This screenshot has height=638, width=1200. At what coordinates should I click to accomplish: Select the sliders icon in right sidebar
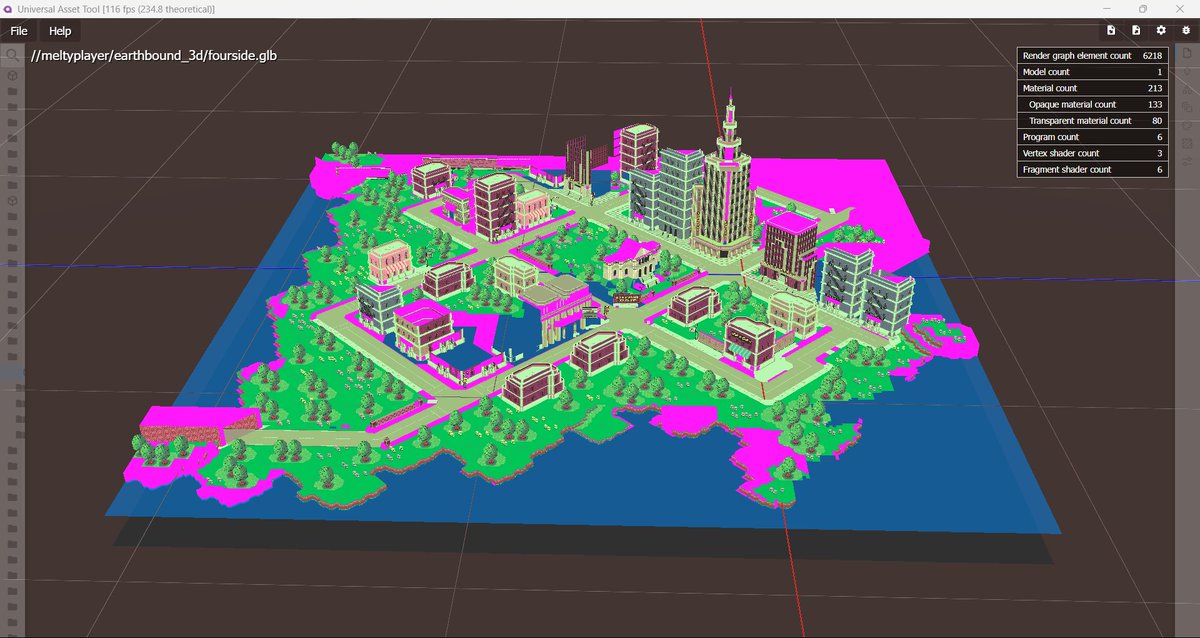tap(1187, 161)
